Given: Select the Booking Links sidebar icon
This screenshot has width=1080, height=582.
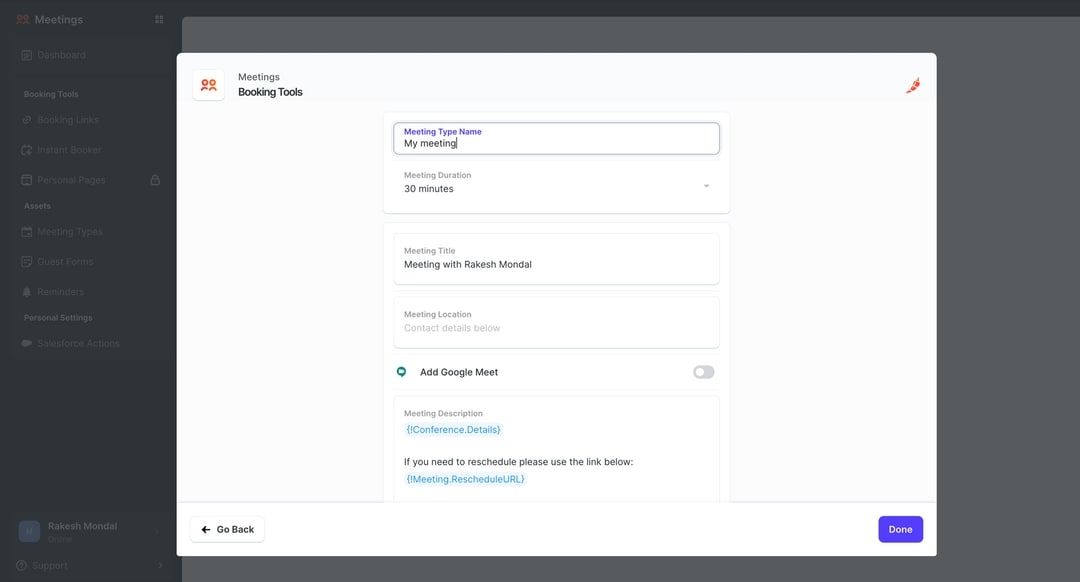Looking at the screenshot, I should click(26, 119).
